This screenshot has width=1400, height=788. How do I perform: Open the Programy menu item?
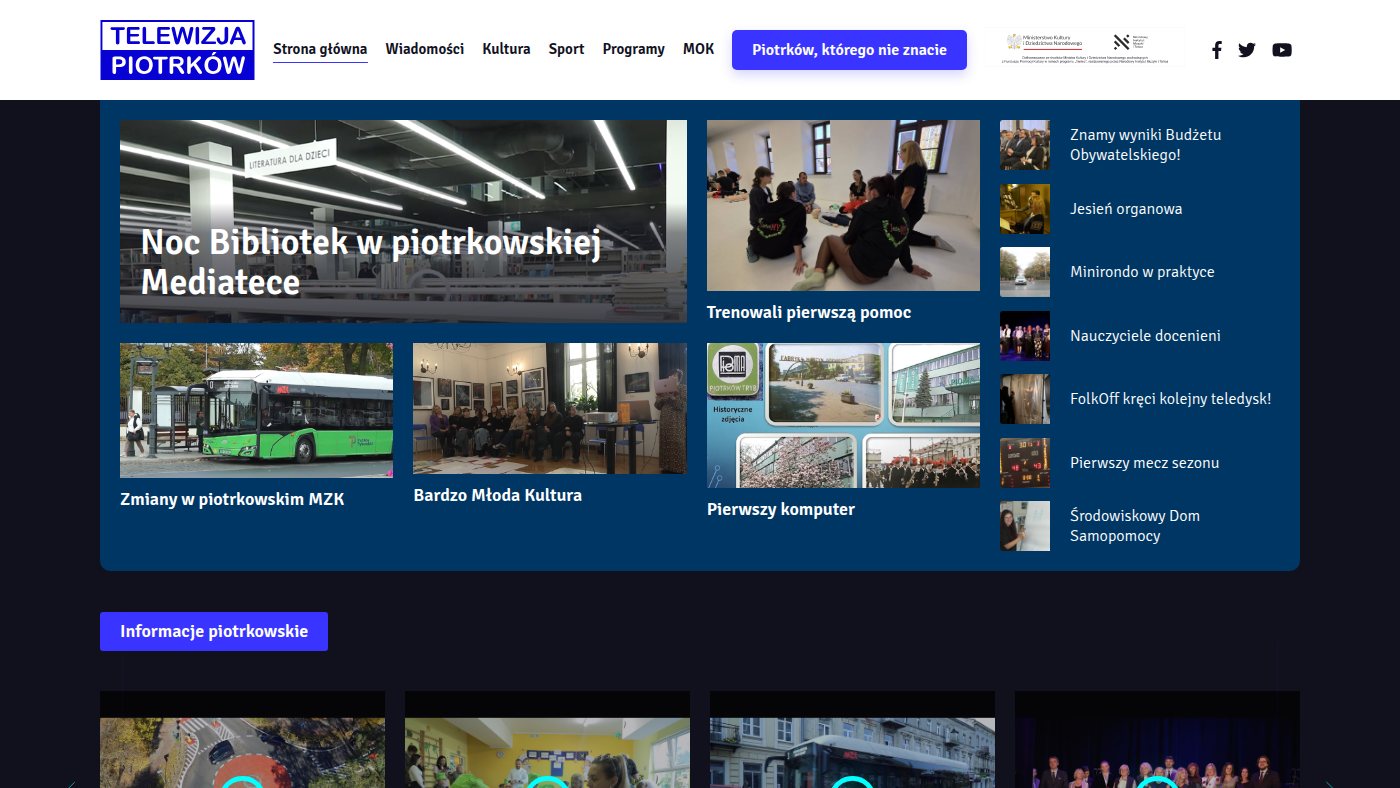[633, 49]
